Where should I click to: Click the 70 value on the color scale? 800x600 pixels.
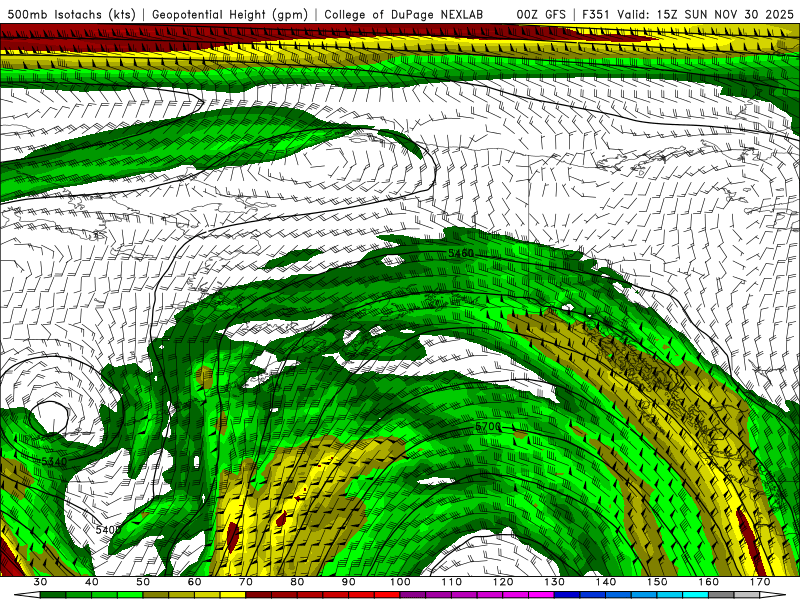[246, 582]
